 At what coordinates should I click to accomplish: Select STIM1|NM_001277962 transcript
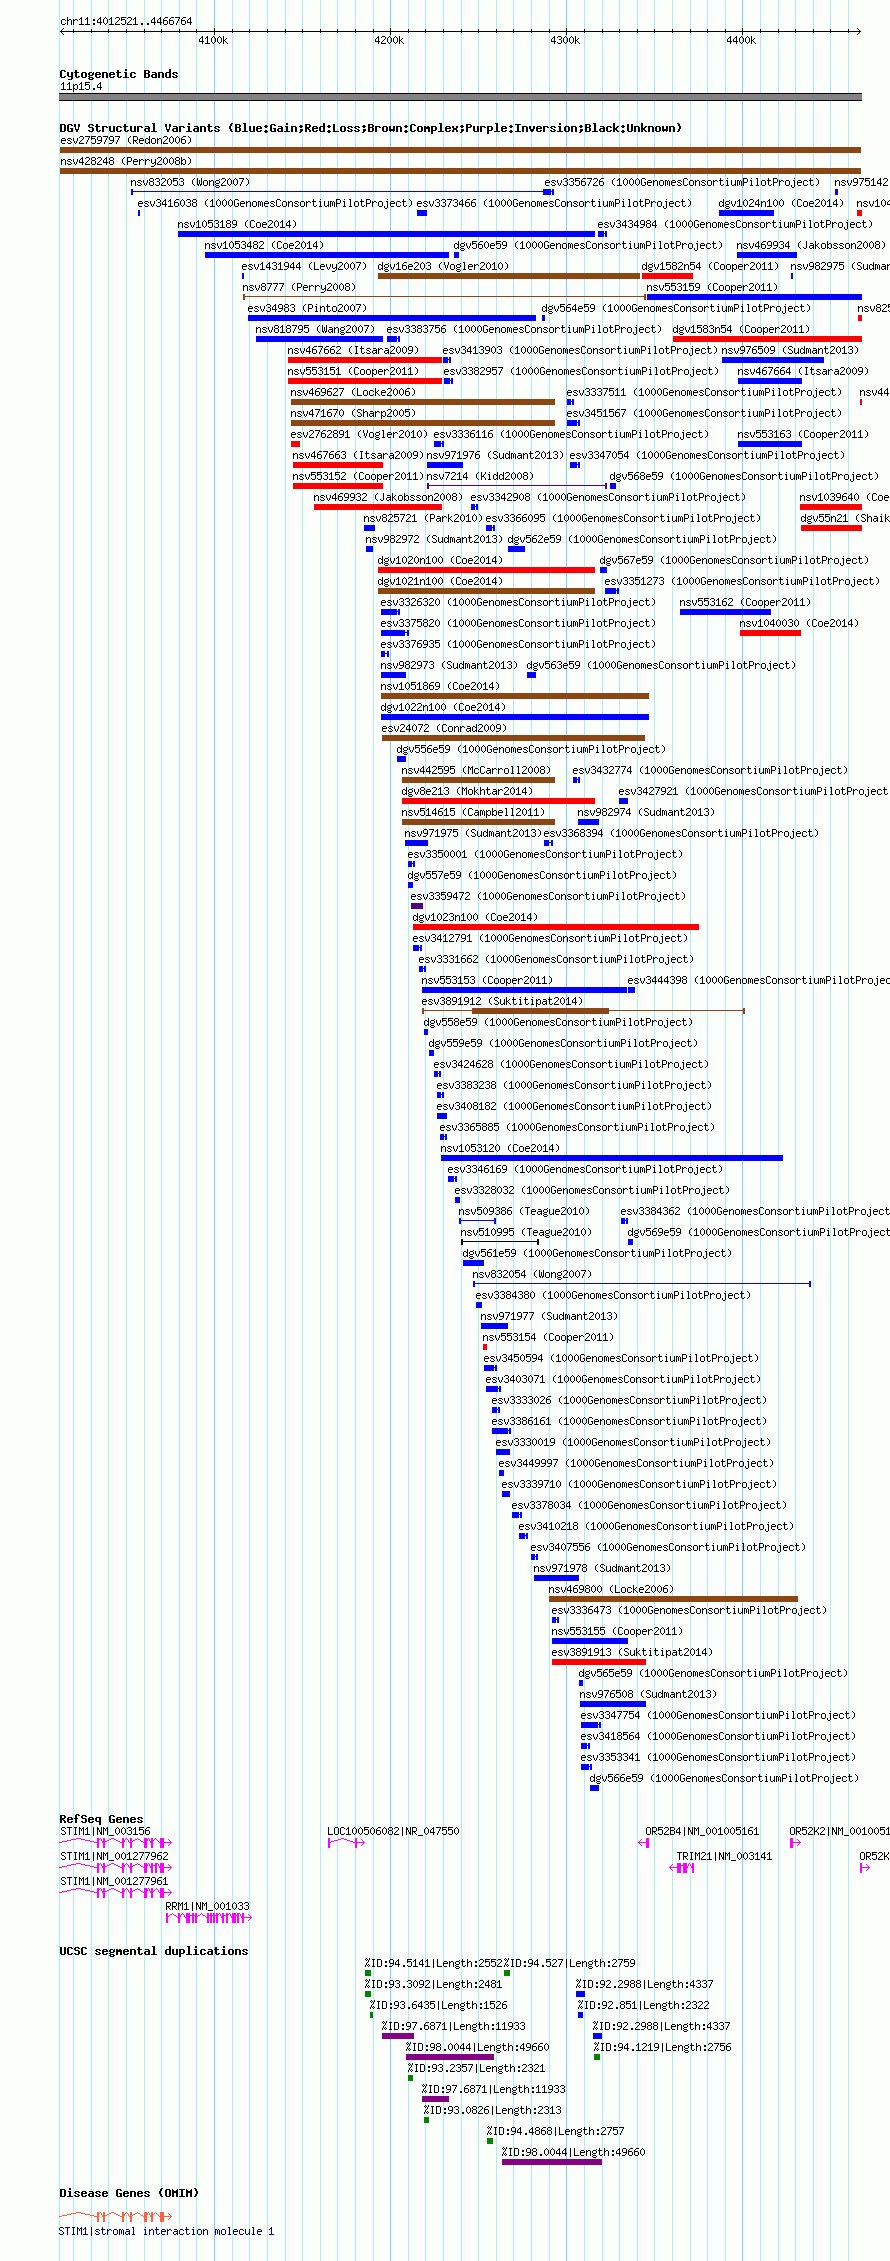116,1867
